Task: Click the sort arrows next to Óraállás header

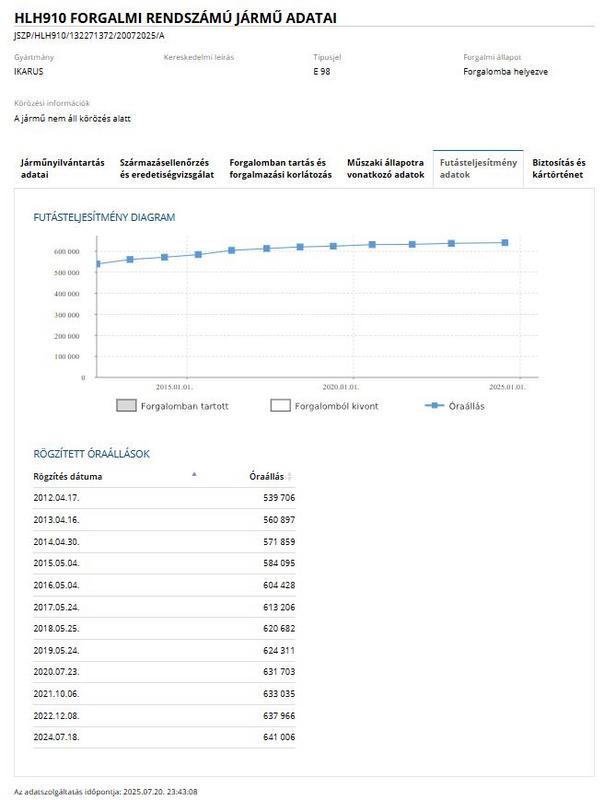Action: pyautogui.click(x=290, y=477)
